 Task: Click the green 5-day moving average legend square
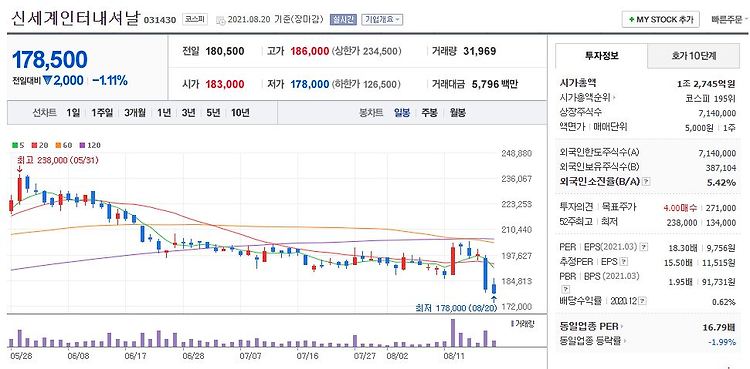(15, 145)
